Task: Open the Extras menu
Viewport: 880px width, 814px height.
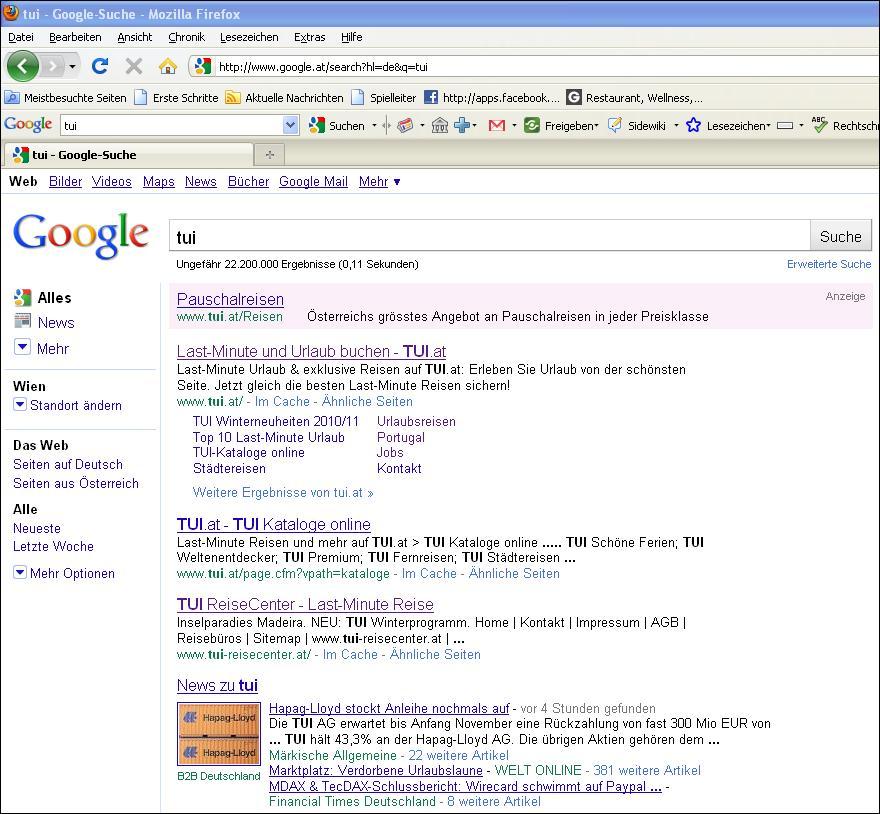Action: 309,37
